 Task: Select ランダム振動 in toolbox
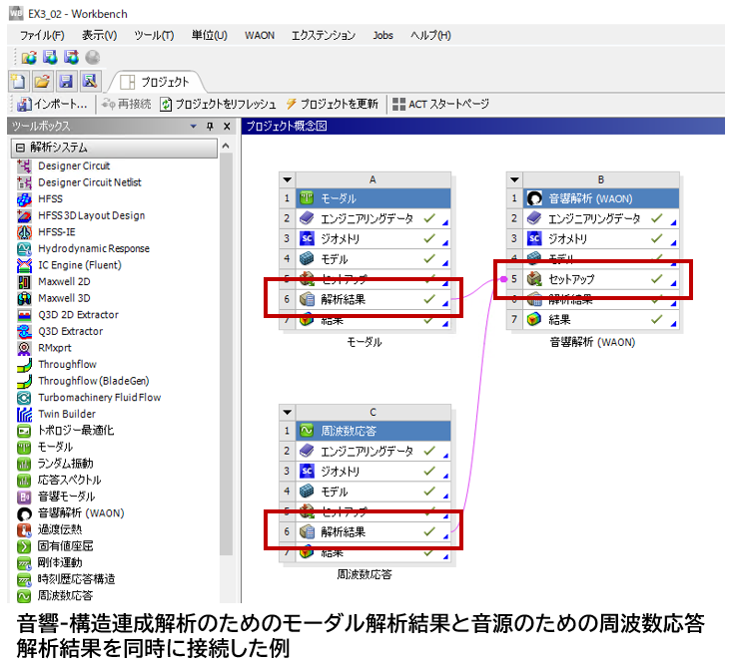[x=65, y=463]
